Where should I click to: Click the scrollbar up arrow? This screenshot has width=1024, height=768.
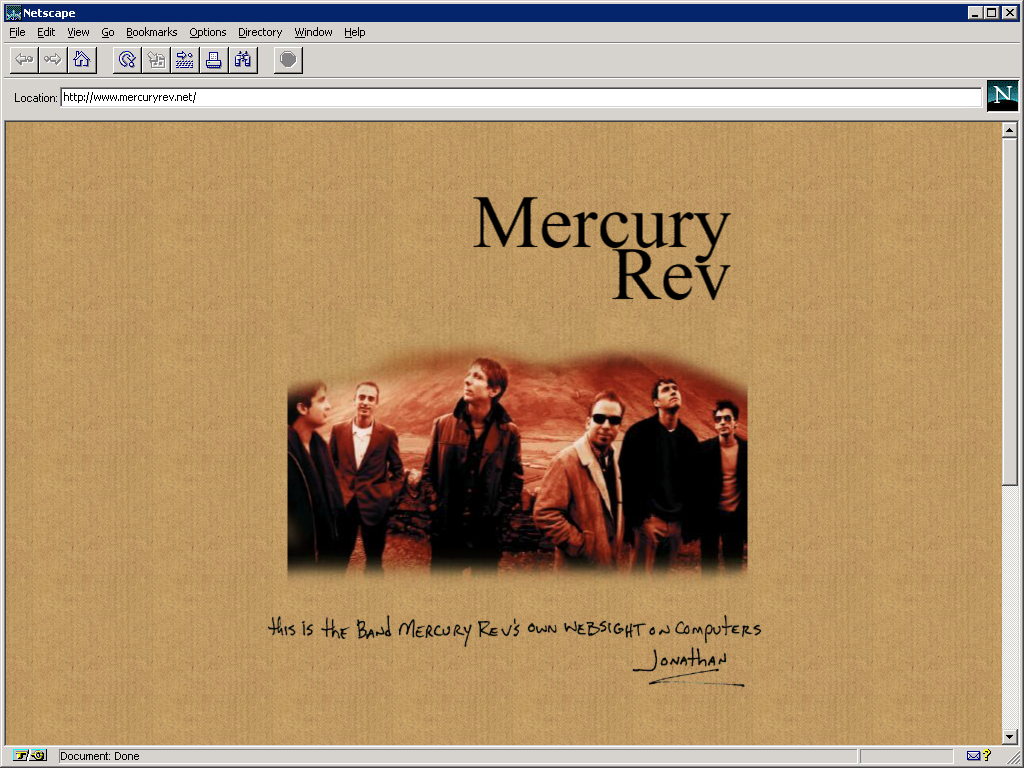pyautogui.click(x=1010, y=130)
